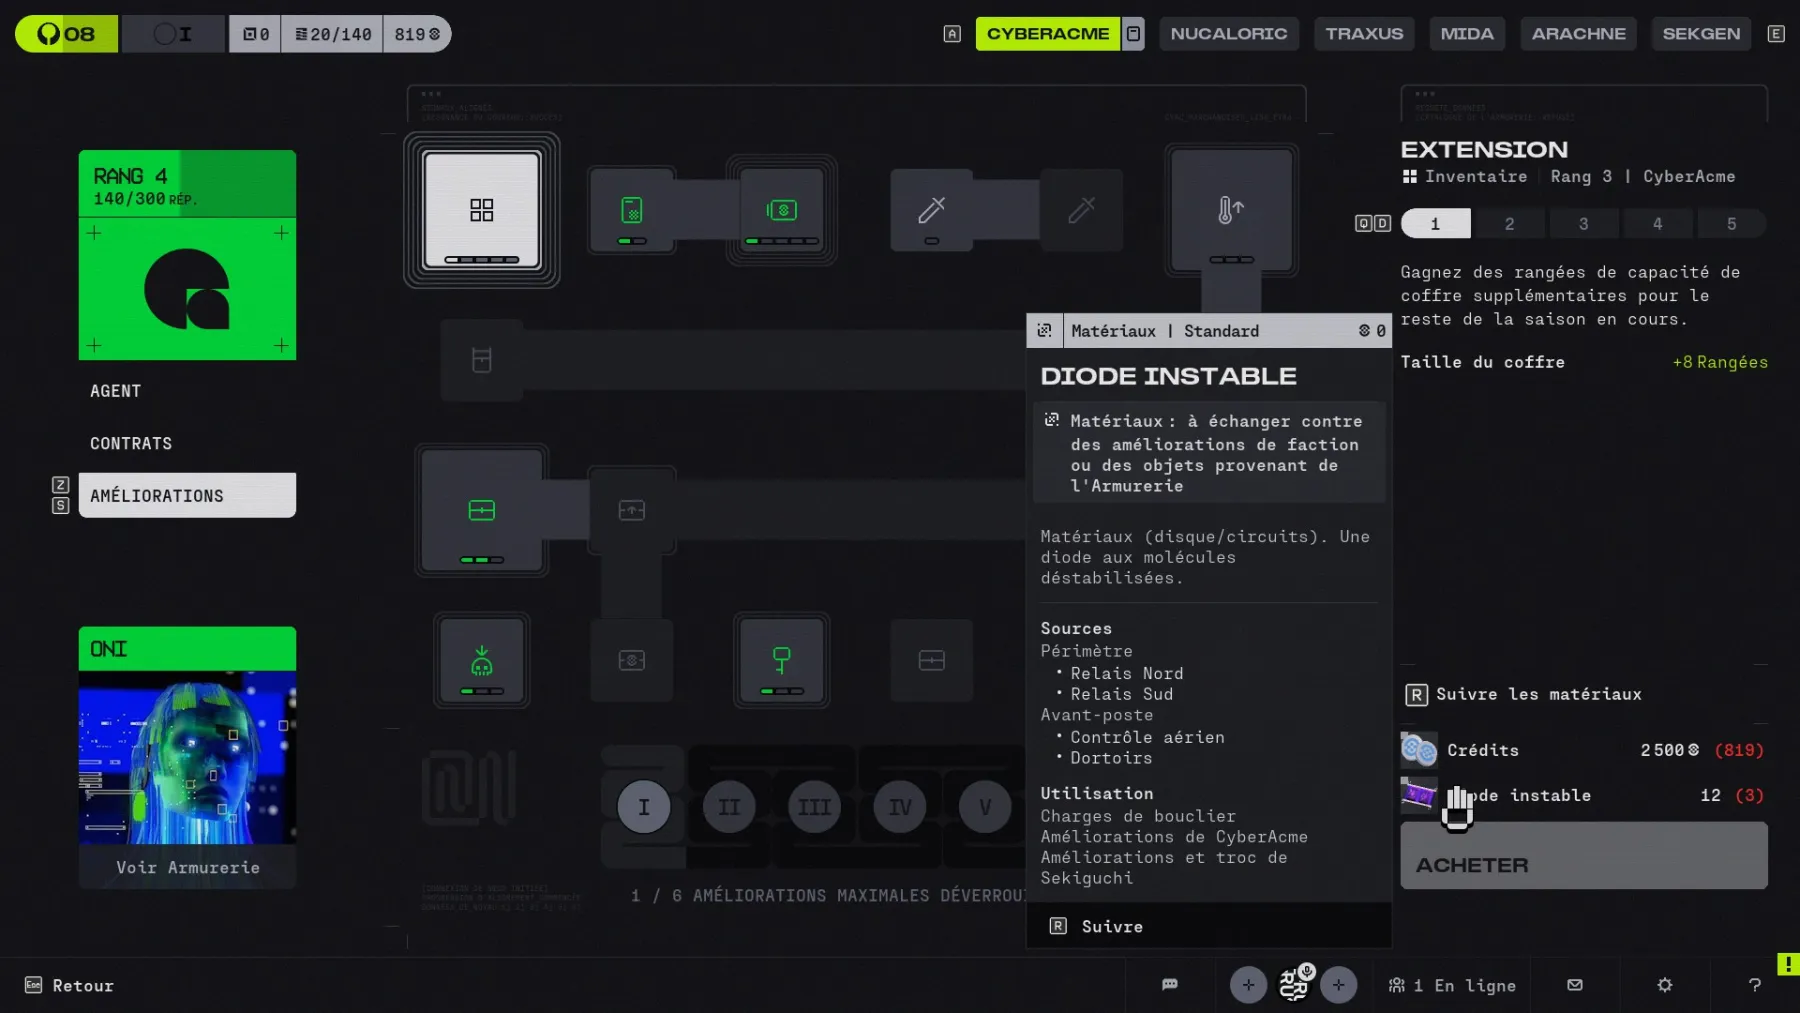Image resolution: width=1800 pixels, height=1013 pixels.
Task: Click Voir Armurerie link
Action: click(x=187, y=867)
